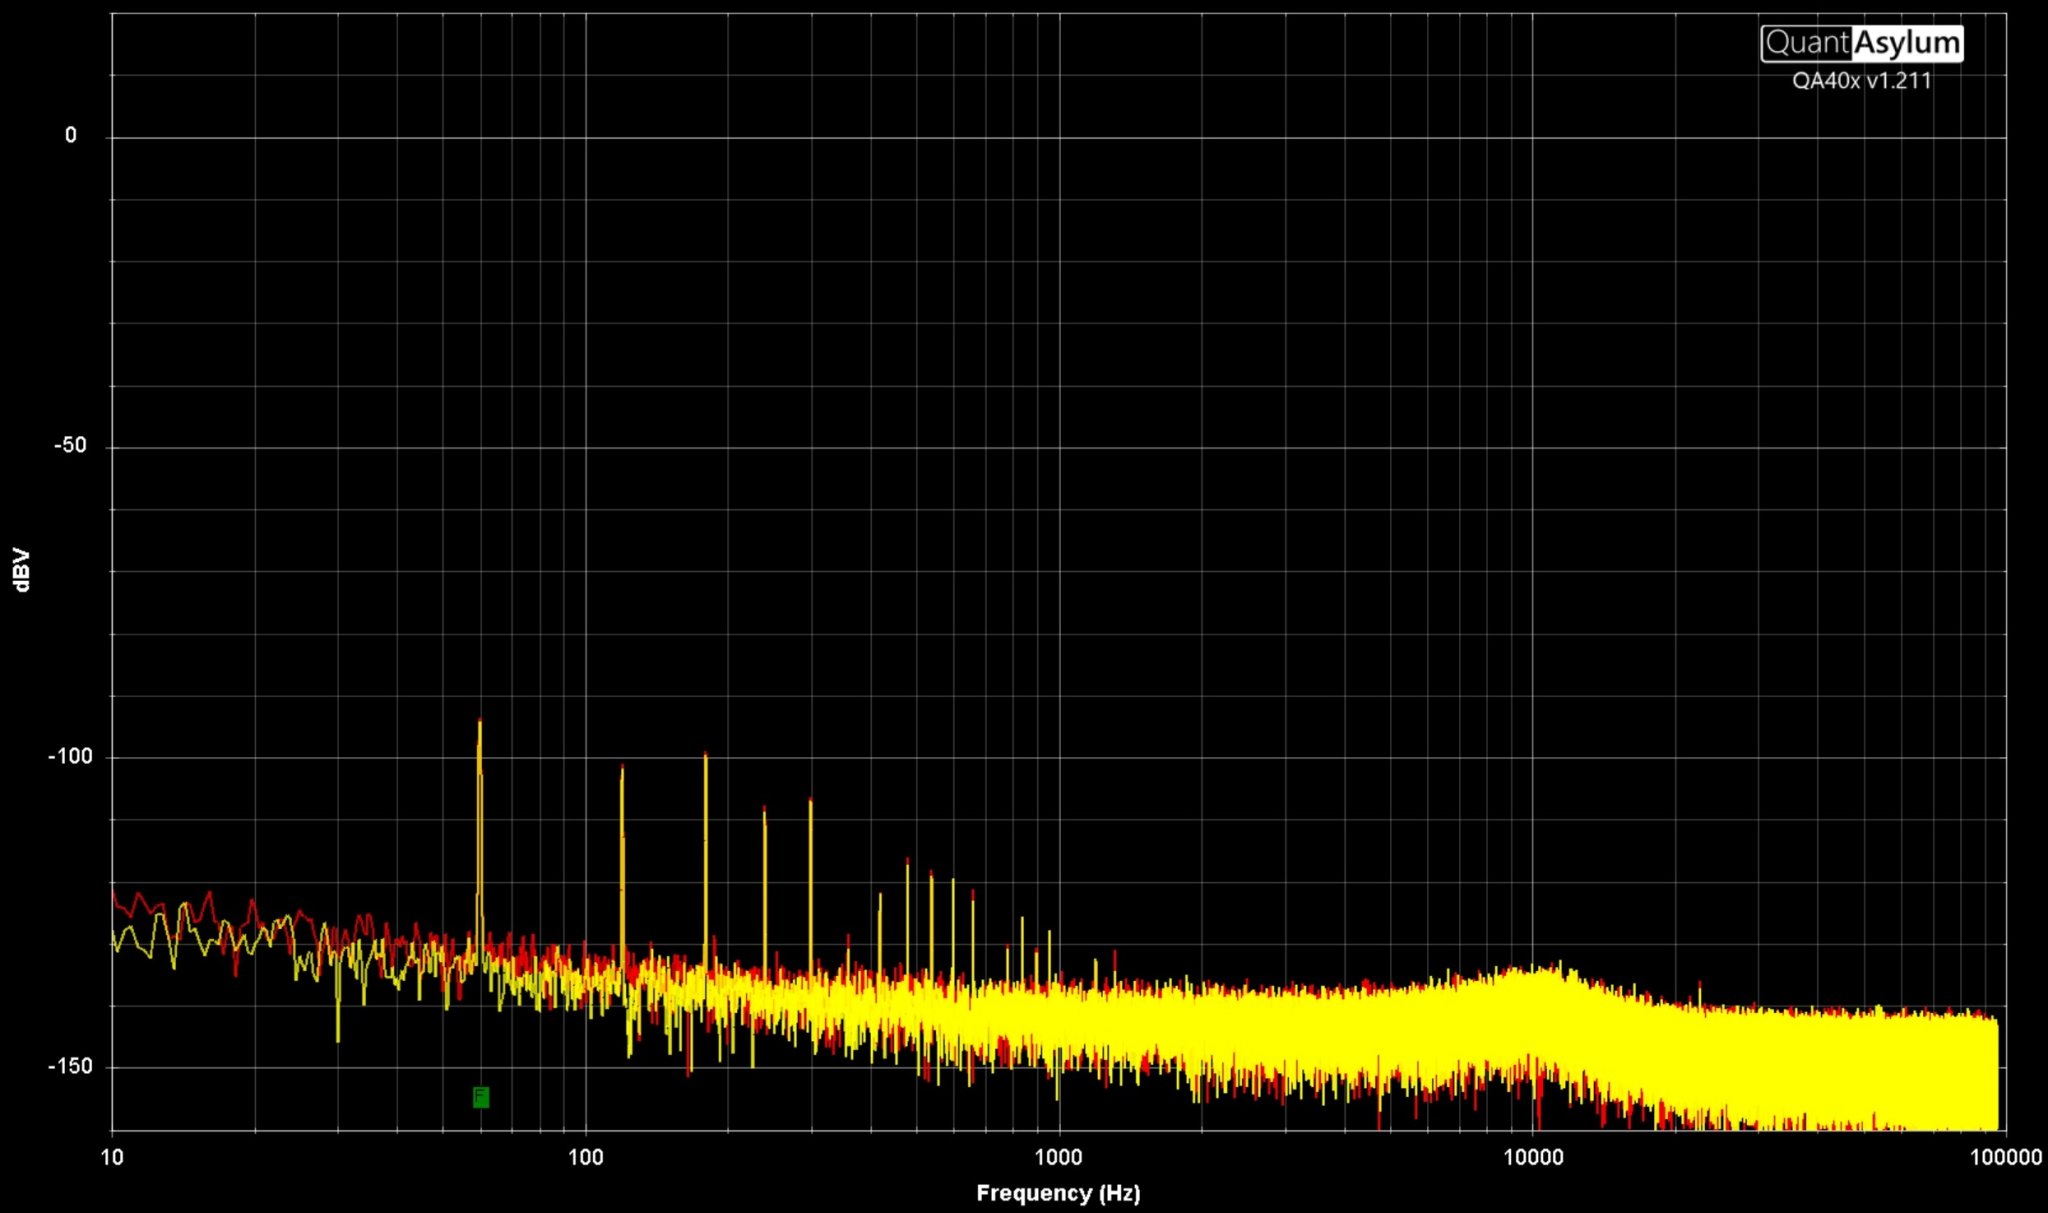The height and width of the screenshot is (1213, 2048).
Task: Click the -150 tick label on dBV axis
Action: [70, 1066]
